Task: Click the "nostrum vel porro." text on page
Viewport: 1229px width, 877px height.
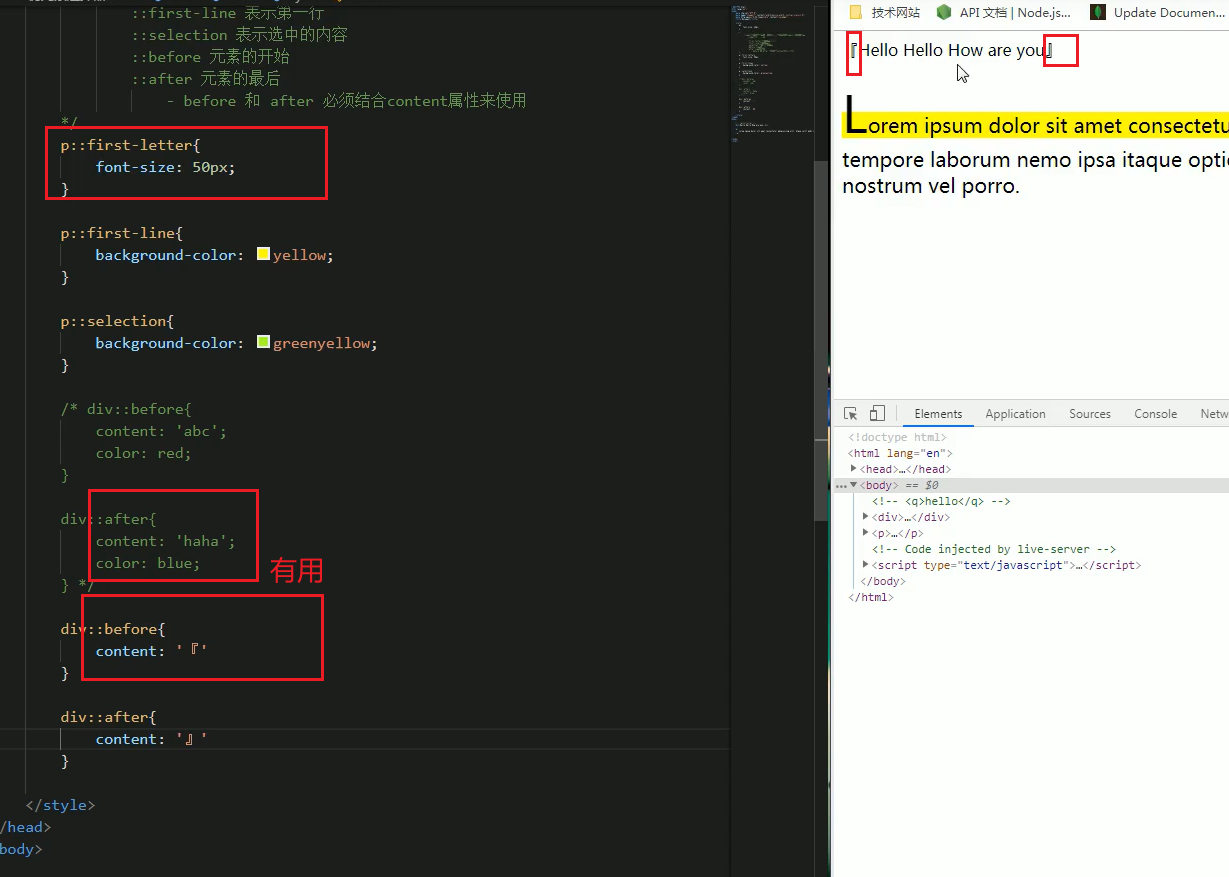Action: coord(931,186)
